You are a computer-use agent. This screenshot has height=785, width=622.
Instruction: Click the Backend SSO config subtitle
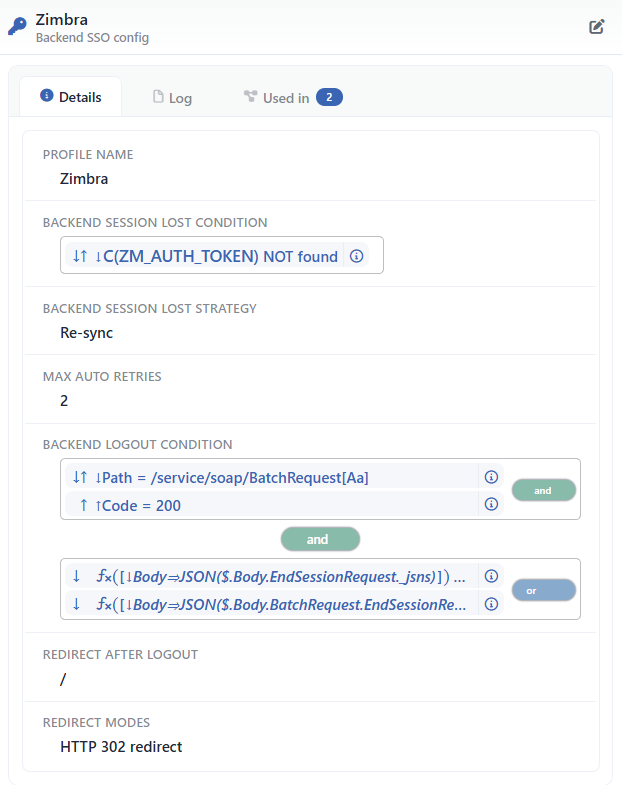[92, 38]
